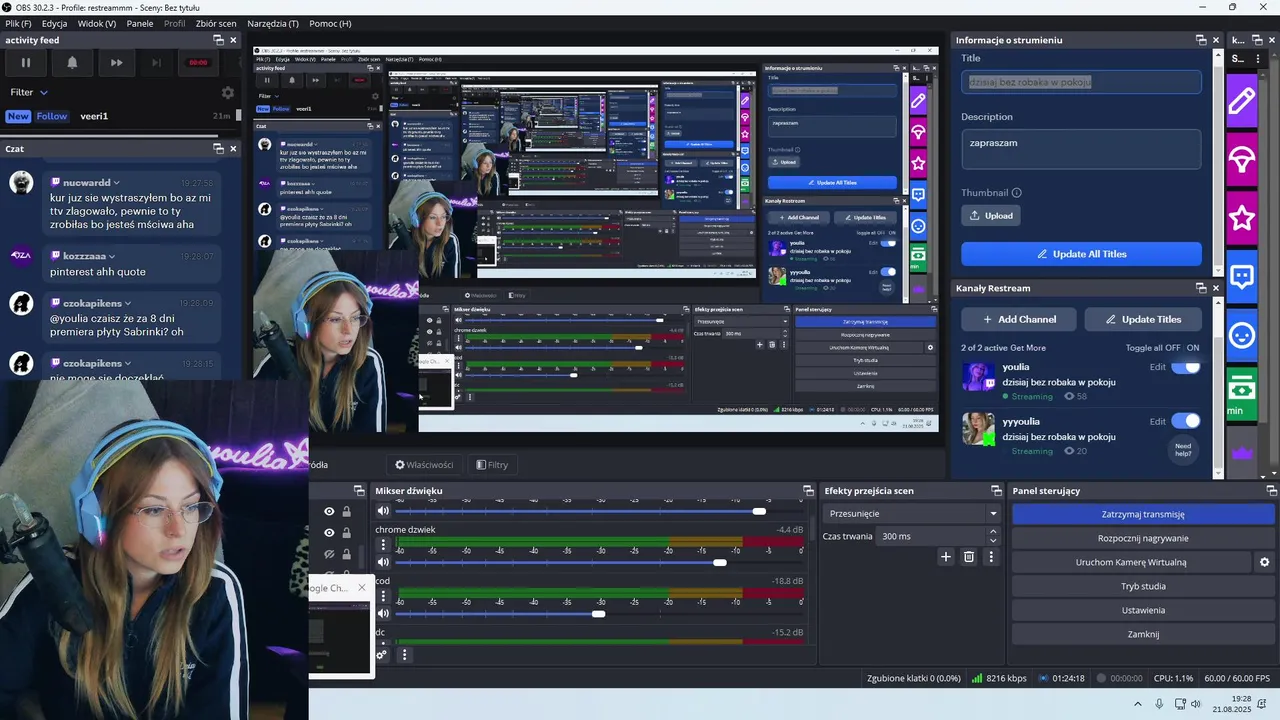Click Add Channel button
Viewport: 1280px width, 720px height.
click(x=1019, y=319)
